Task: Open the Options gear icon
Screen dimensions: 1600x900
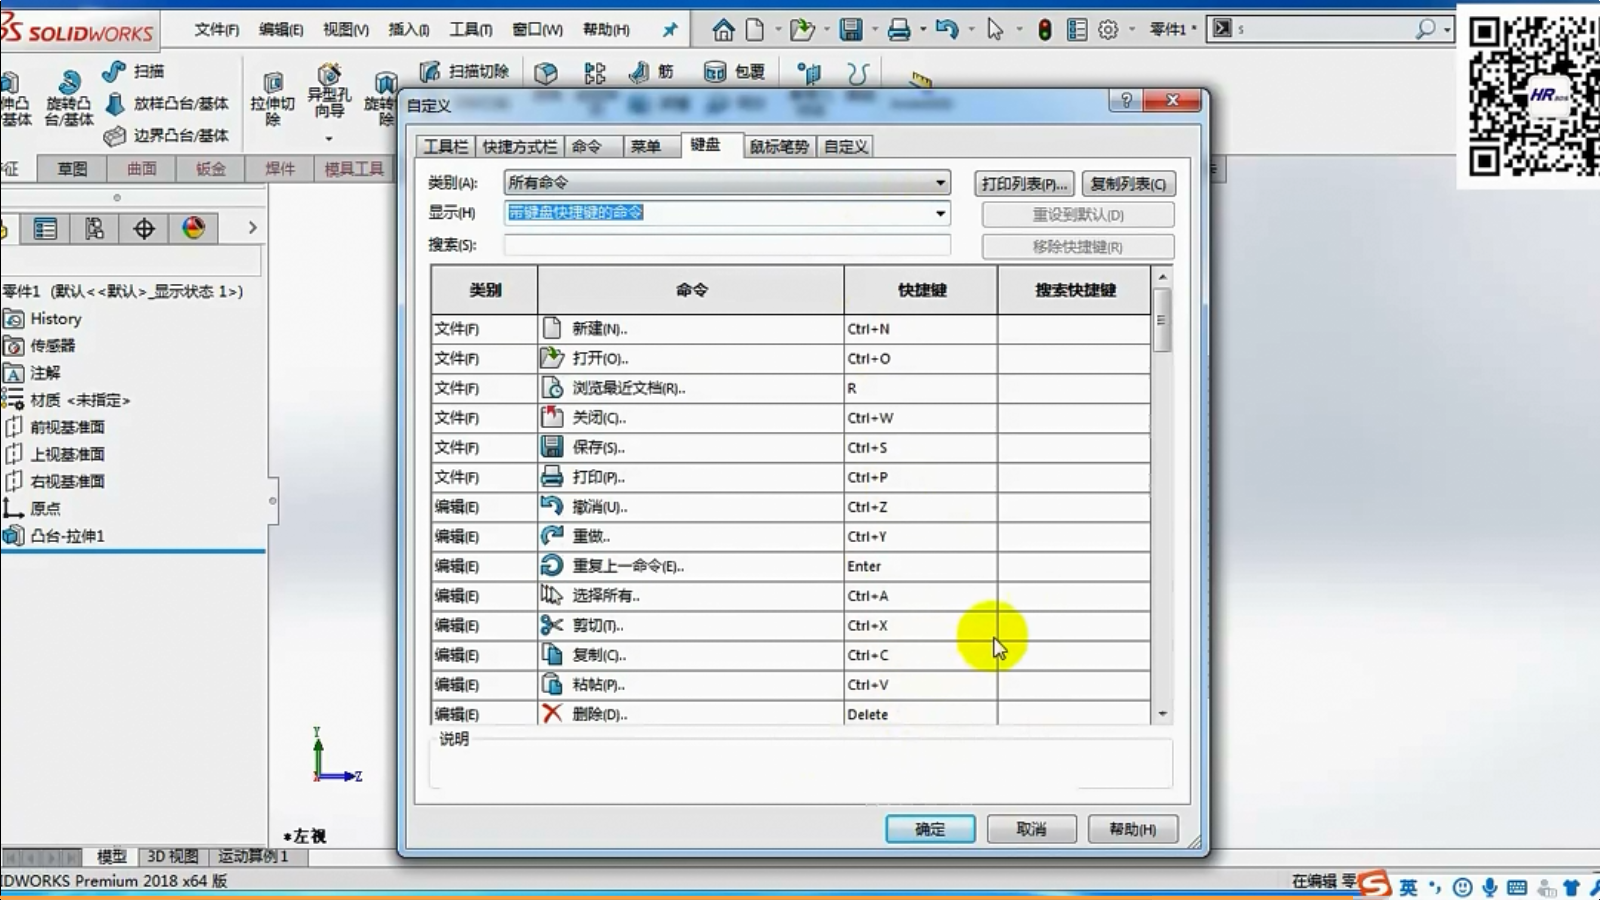Action: (1108, 30)
